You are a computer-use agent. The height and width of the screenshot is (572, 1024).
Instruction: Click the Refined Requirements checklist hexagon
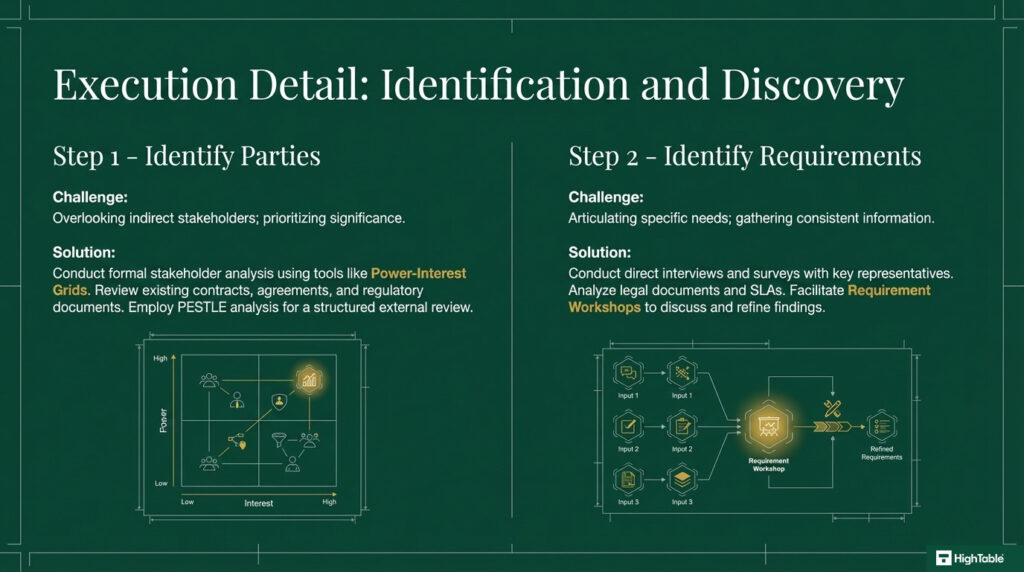click(881, 427)
